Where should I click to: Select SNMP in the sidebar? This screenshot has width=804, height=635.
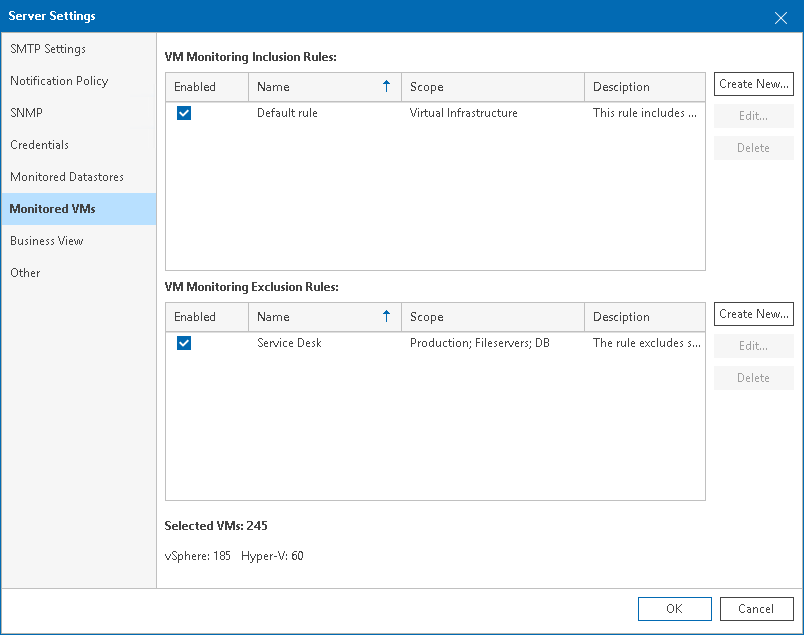click(27, 113)
